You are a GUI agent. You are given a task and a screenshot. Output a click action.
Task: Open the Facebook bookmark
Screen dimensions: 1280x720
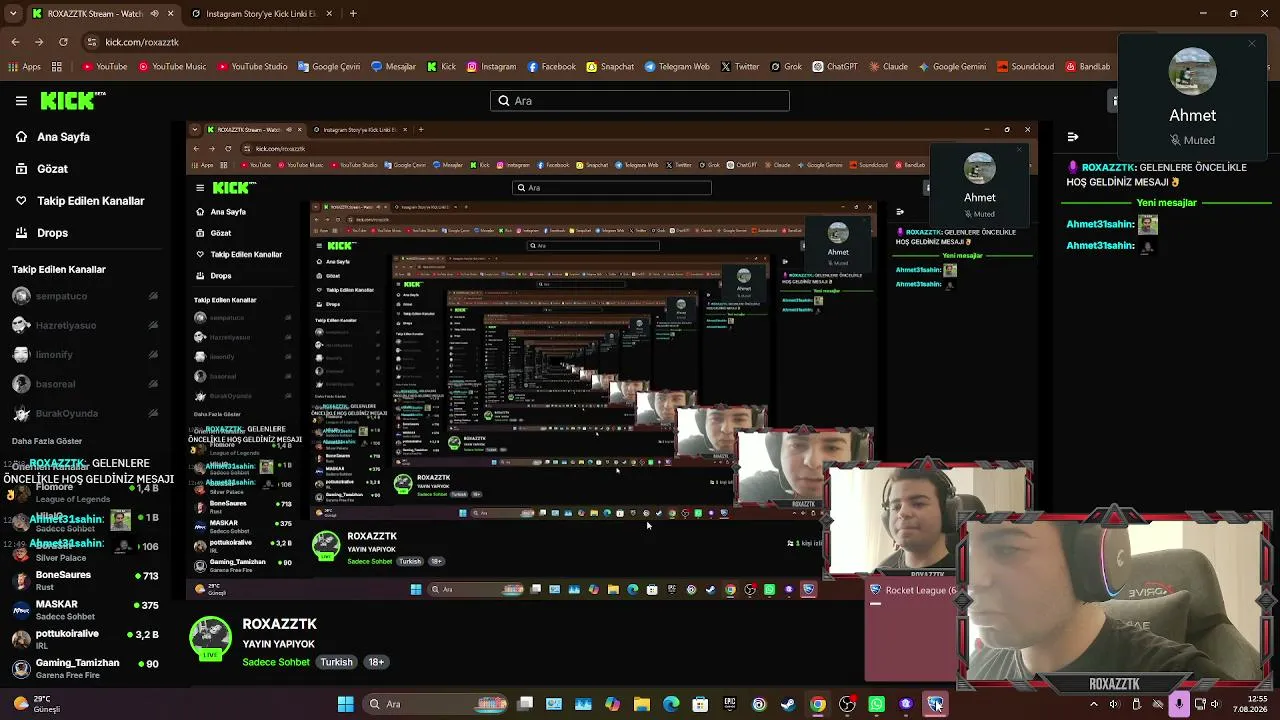coord(552,67)
